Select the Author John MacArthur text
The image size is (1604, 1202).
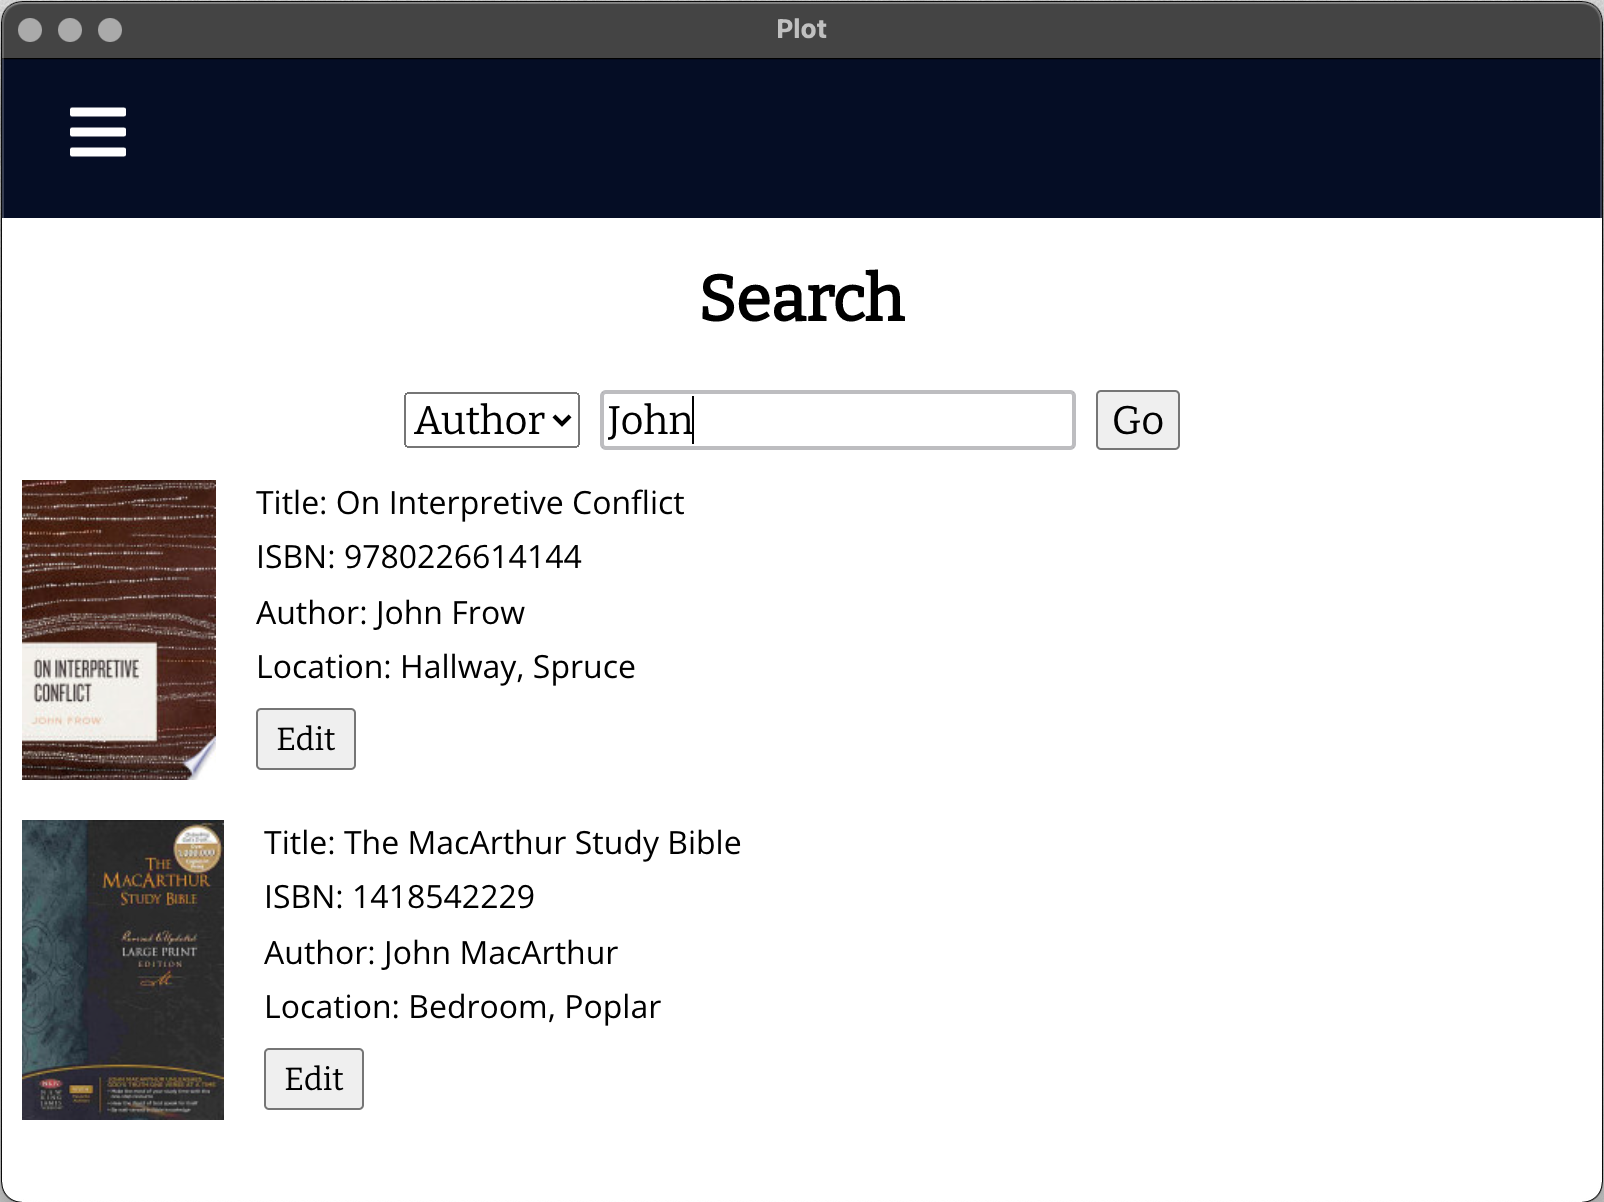440,953
